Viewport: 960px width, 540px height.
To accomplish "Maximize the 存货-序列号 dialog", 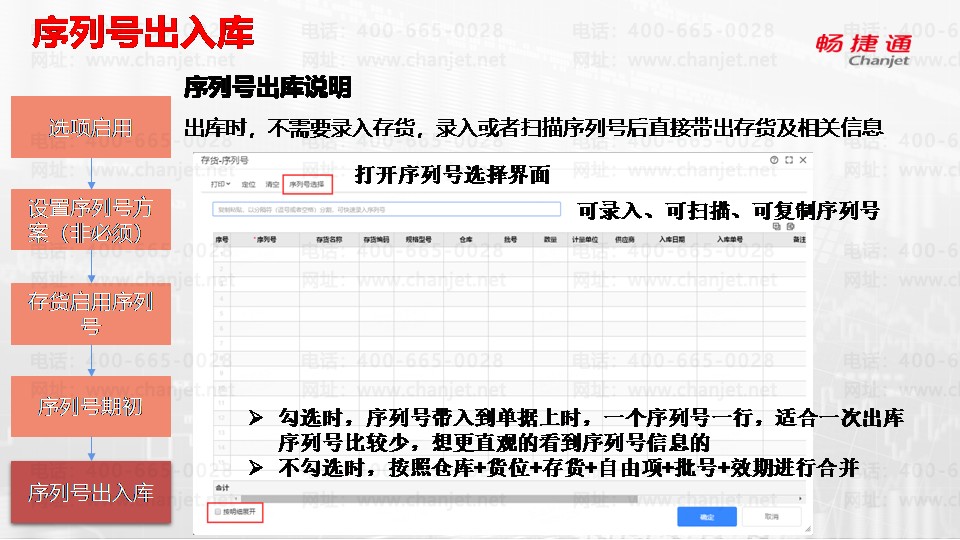I will point(789,160).
